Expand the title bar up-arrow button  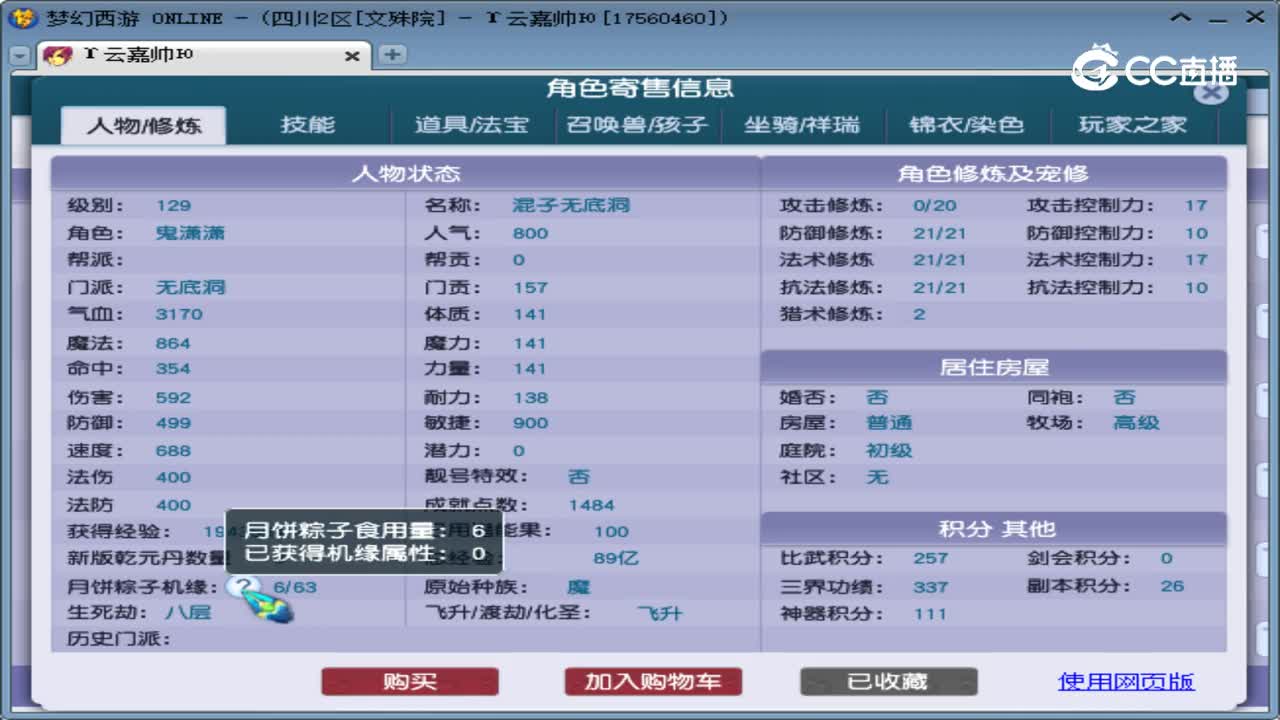click(1182, 17)
